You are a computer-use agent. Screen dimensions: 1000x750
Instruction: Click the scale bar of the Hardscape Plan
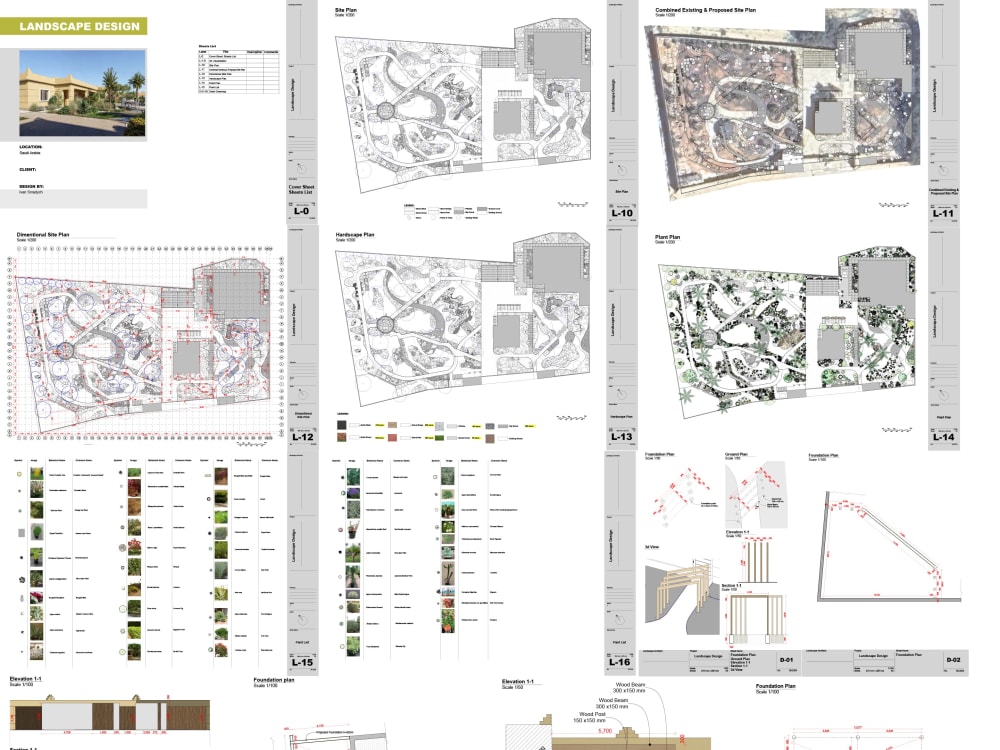click(571, 418)
